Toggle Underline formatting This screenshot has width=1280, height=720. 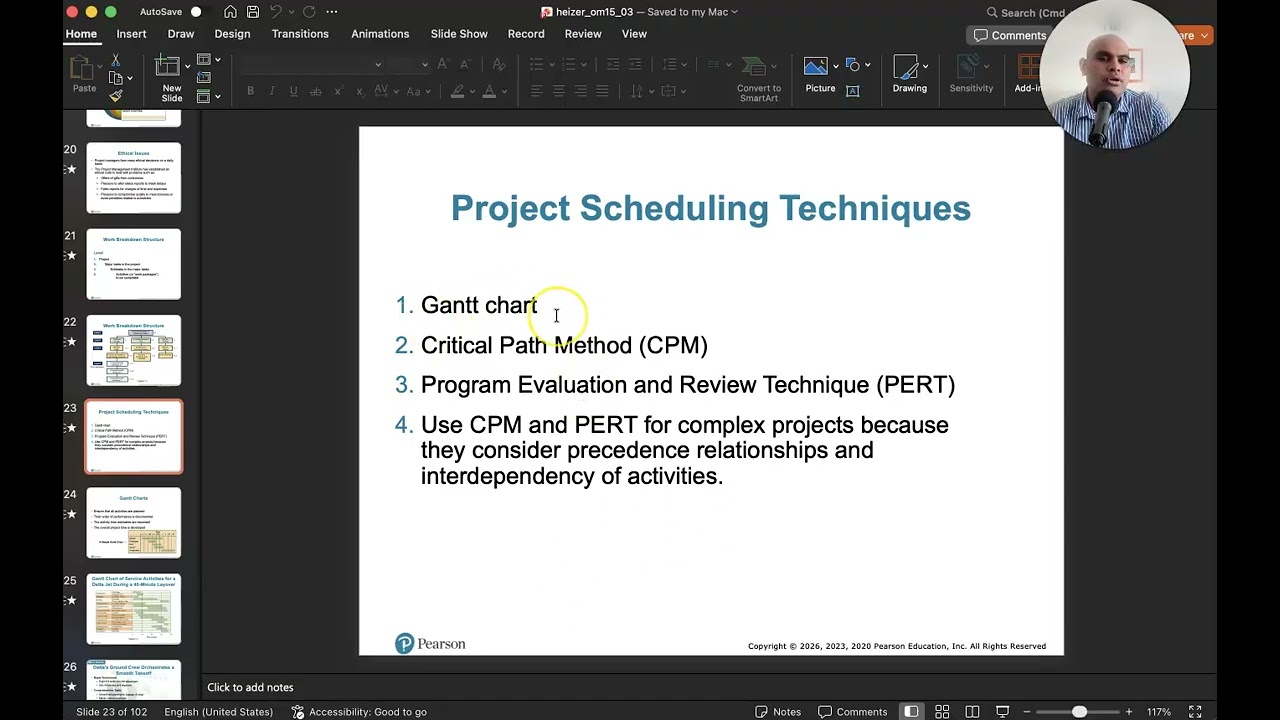click(293, 91)
